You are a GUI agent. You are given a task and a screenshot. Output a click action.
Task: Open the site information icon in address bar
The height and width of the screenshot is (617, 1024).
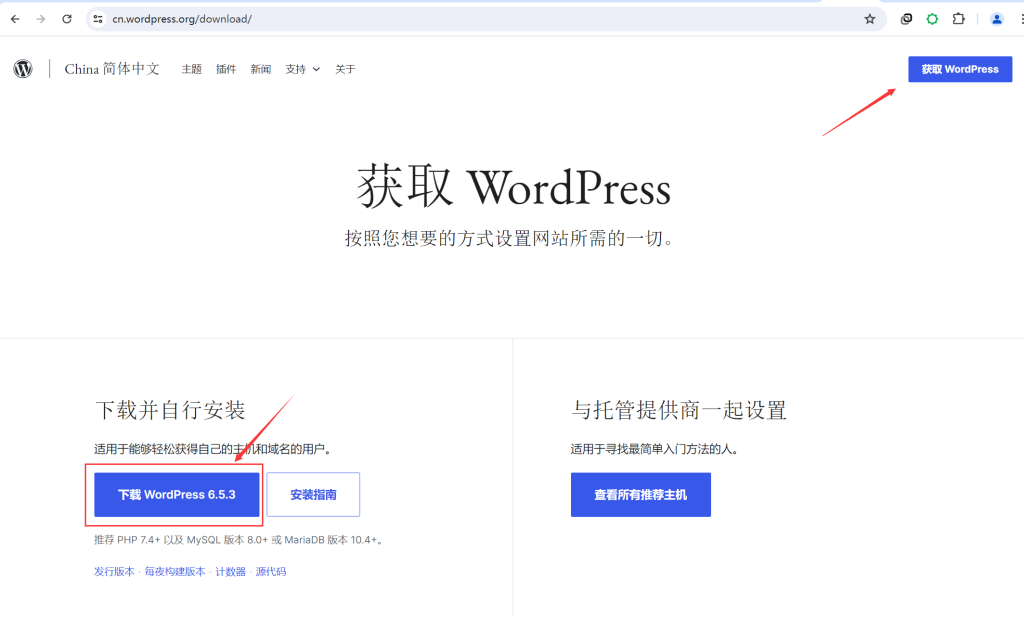[98, 19]
